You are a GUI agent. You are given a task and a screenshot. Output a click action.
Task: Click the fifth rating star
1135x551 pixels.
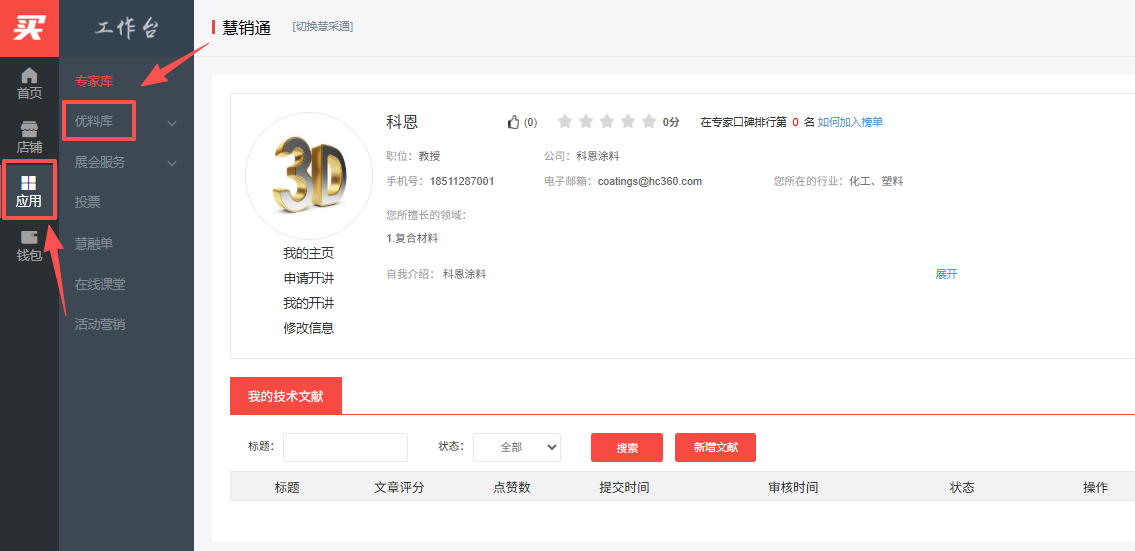649,122
